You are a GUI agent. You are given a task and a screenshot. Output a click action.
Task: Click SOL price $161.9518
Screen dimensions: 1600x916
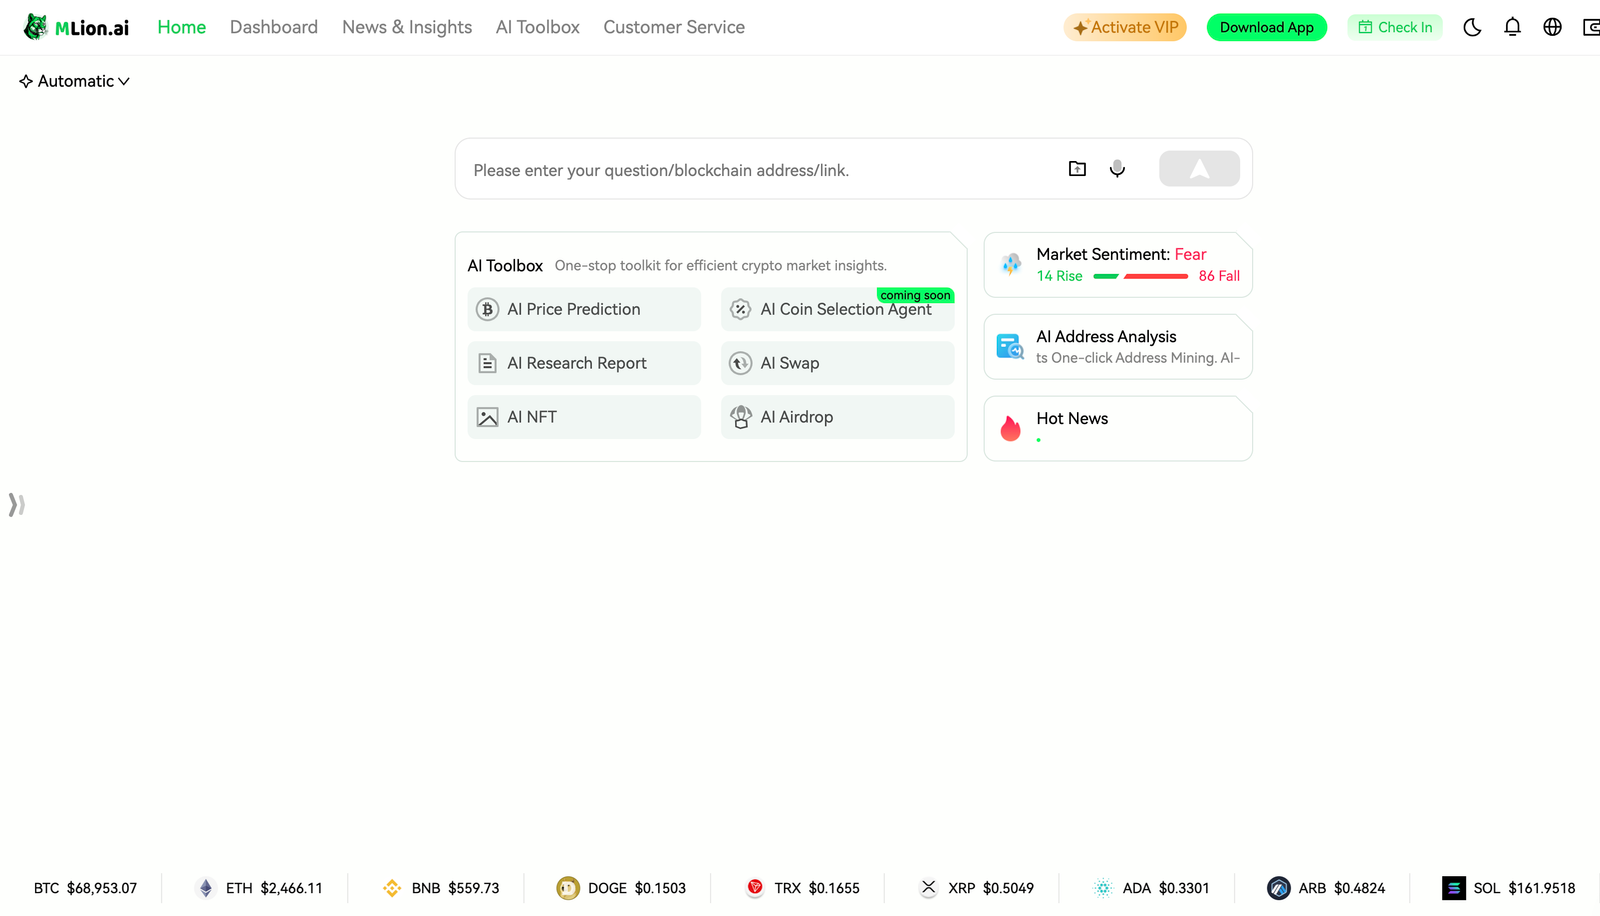pos(1542,888)
